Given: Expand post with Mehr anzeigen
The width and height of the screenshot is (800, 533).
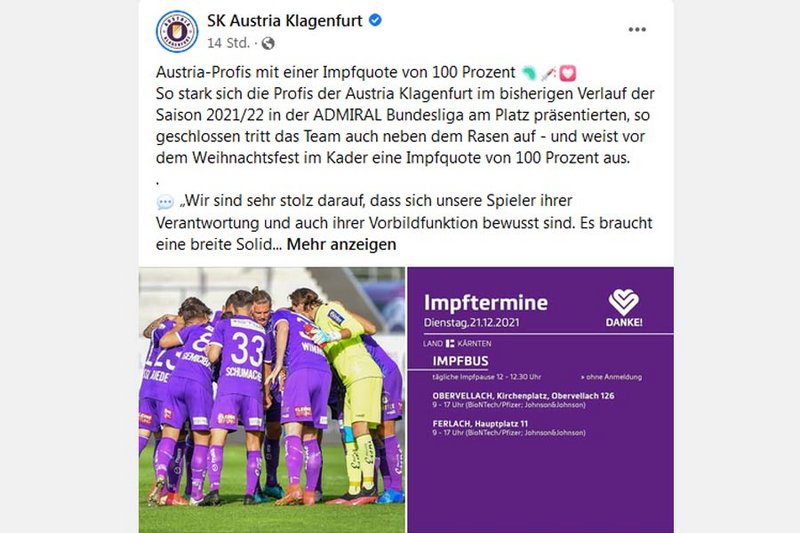Looking at the screenshot, I should [x=341, y=244].
